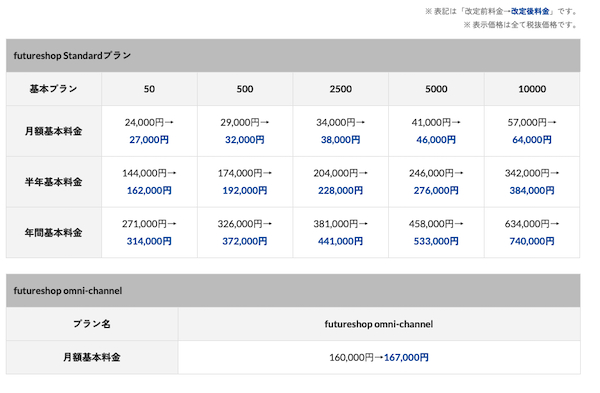Click the revised price 314,000円
The width and height of the screenshot is (600, 393).
tap(149, 241)
